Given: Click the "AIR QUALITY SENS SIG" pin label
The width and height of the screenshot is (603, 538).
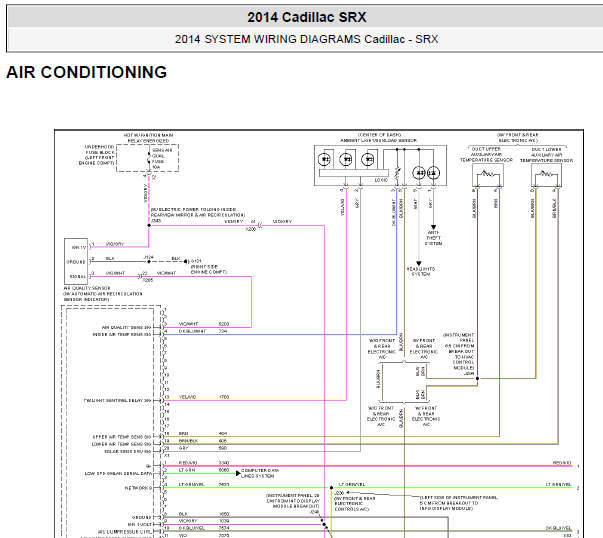Looking at the screenshot, I should coord(127,327).
